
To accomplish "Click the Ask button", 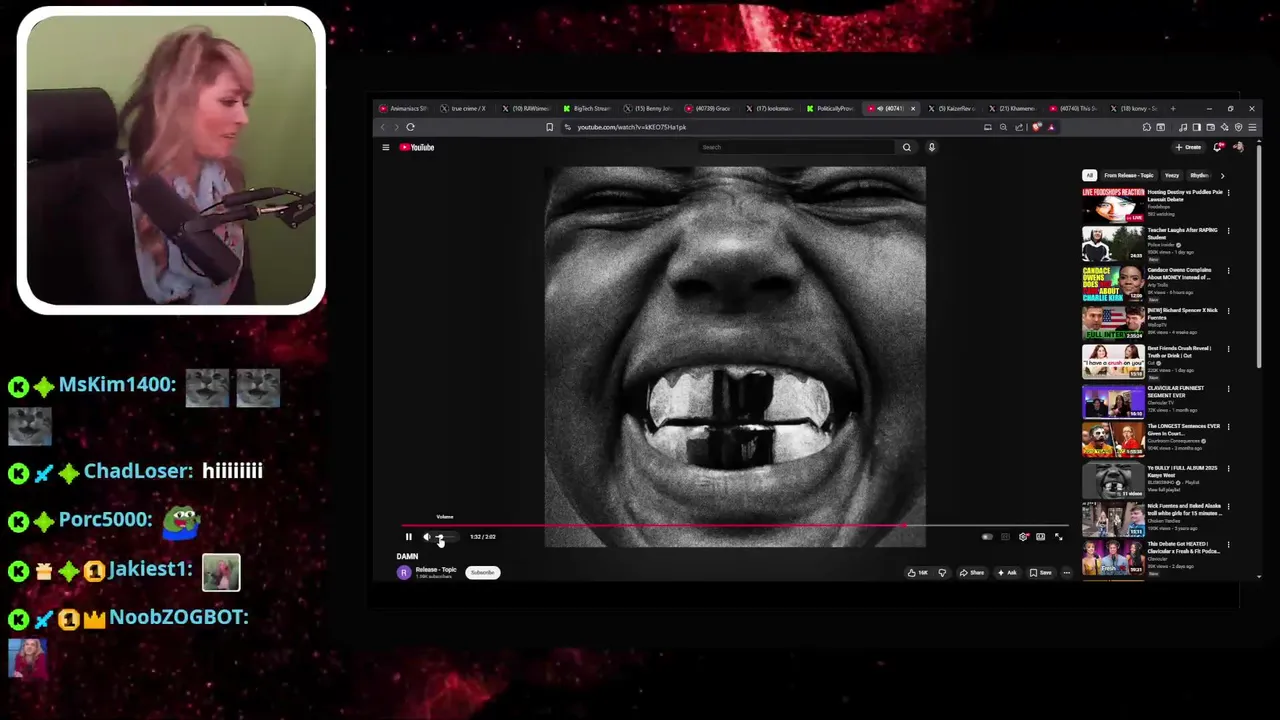I will point(1007,573).
